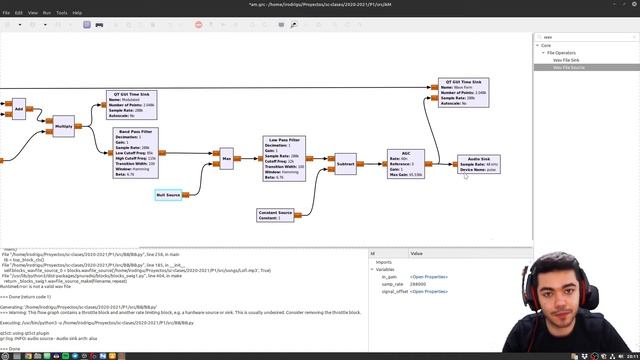Select the Audio Sink block

click(479, 164)
